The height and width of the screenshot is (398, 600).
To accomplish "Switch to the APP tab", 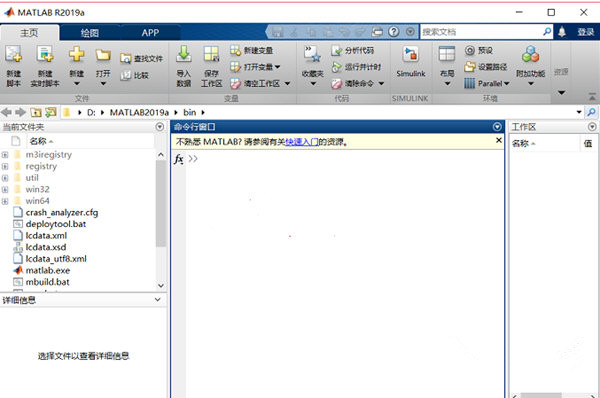I will pyautogui.click(x=150, y=33).
